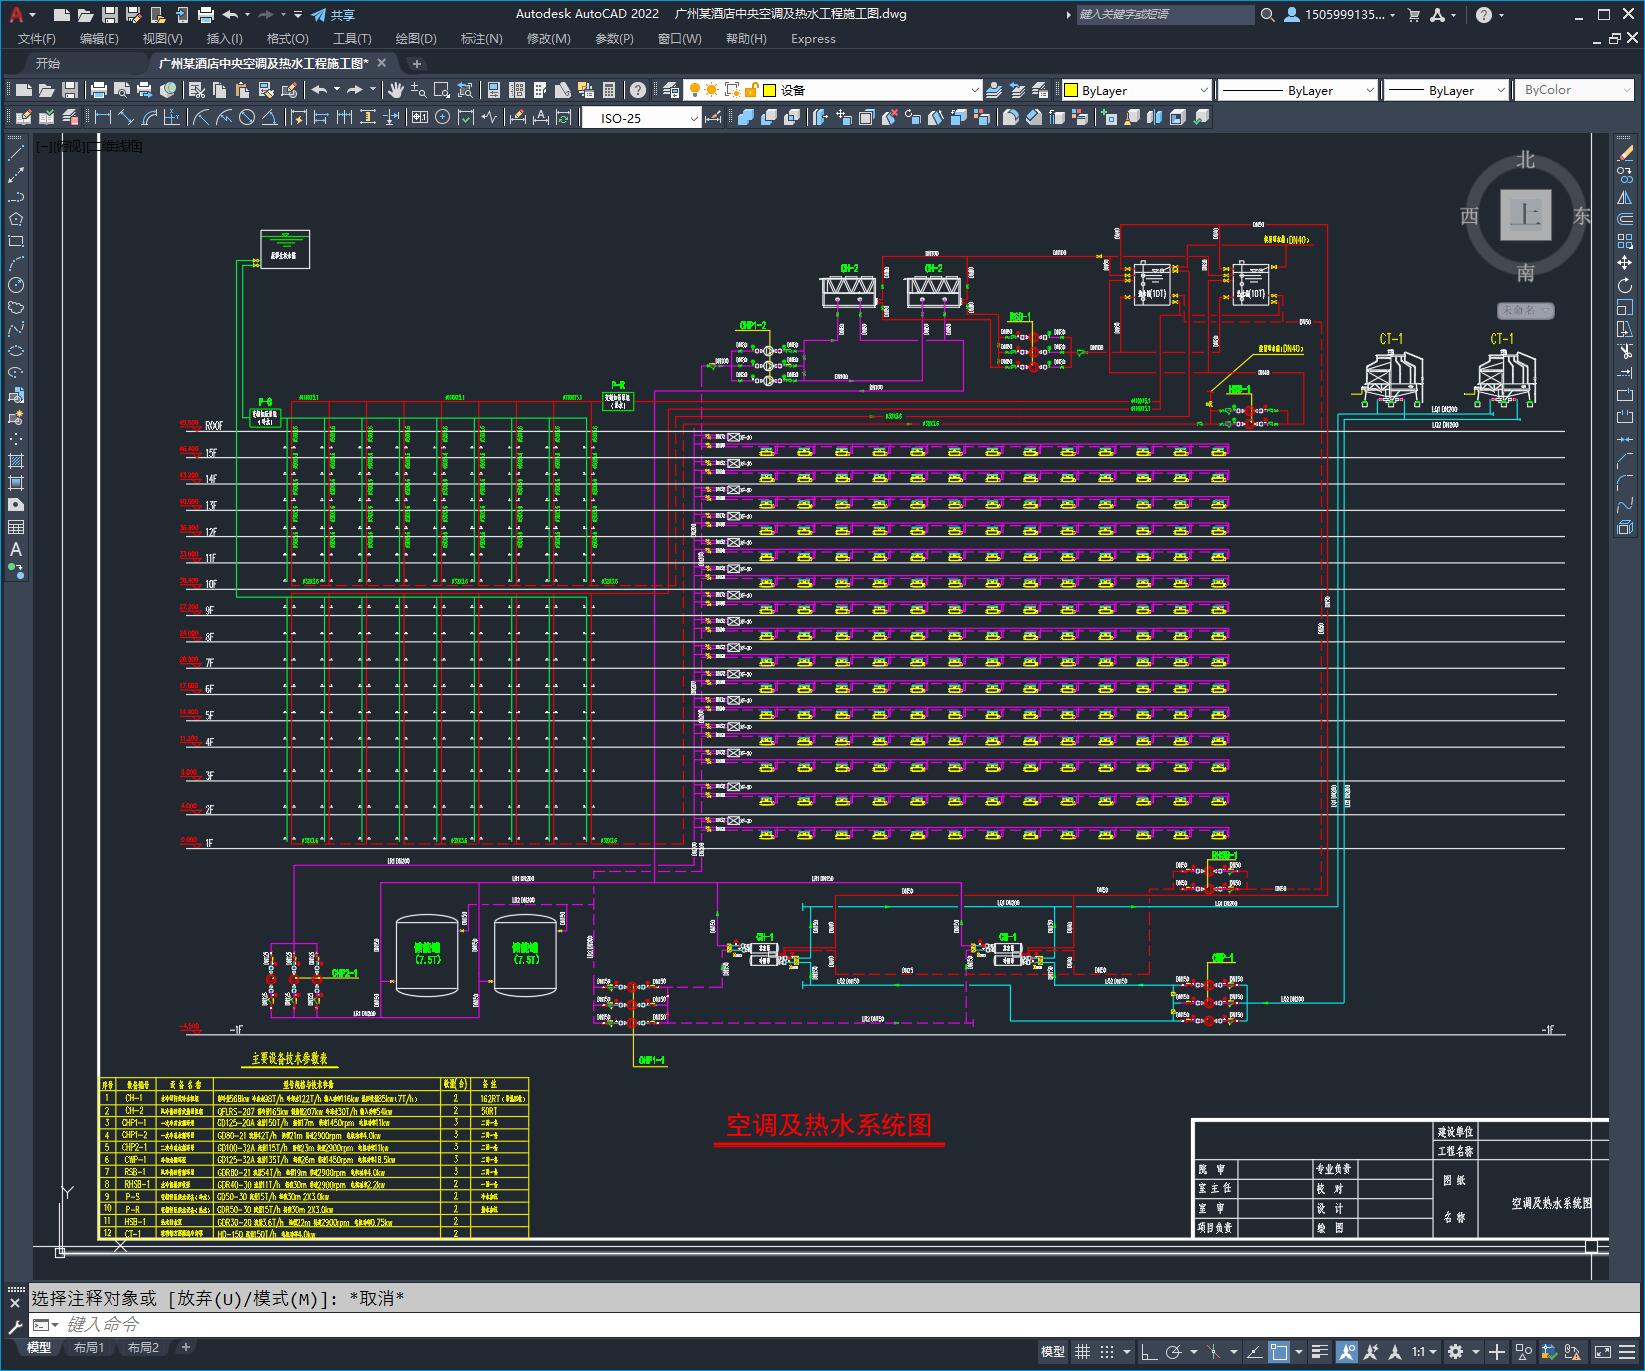Select the Pan hand tool
The image size is (1645, 1371).
(x=396, y=90)
